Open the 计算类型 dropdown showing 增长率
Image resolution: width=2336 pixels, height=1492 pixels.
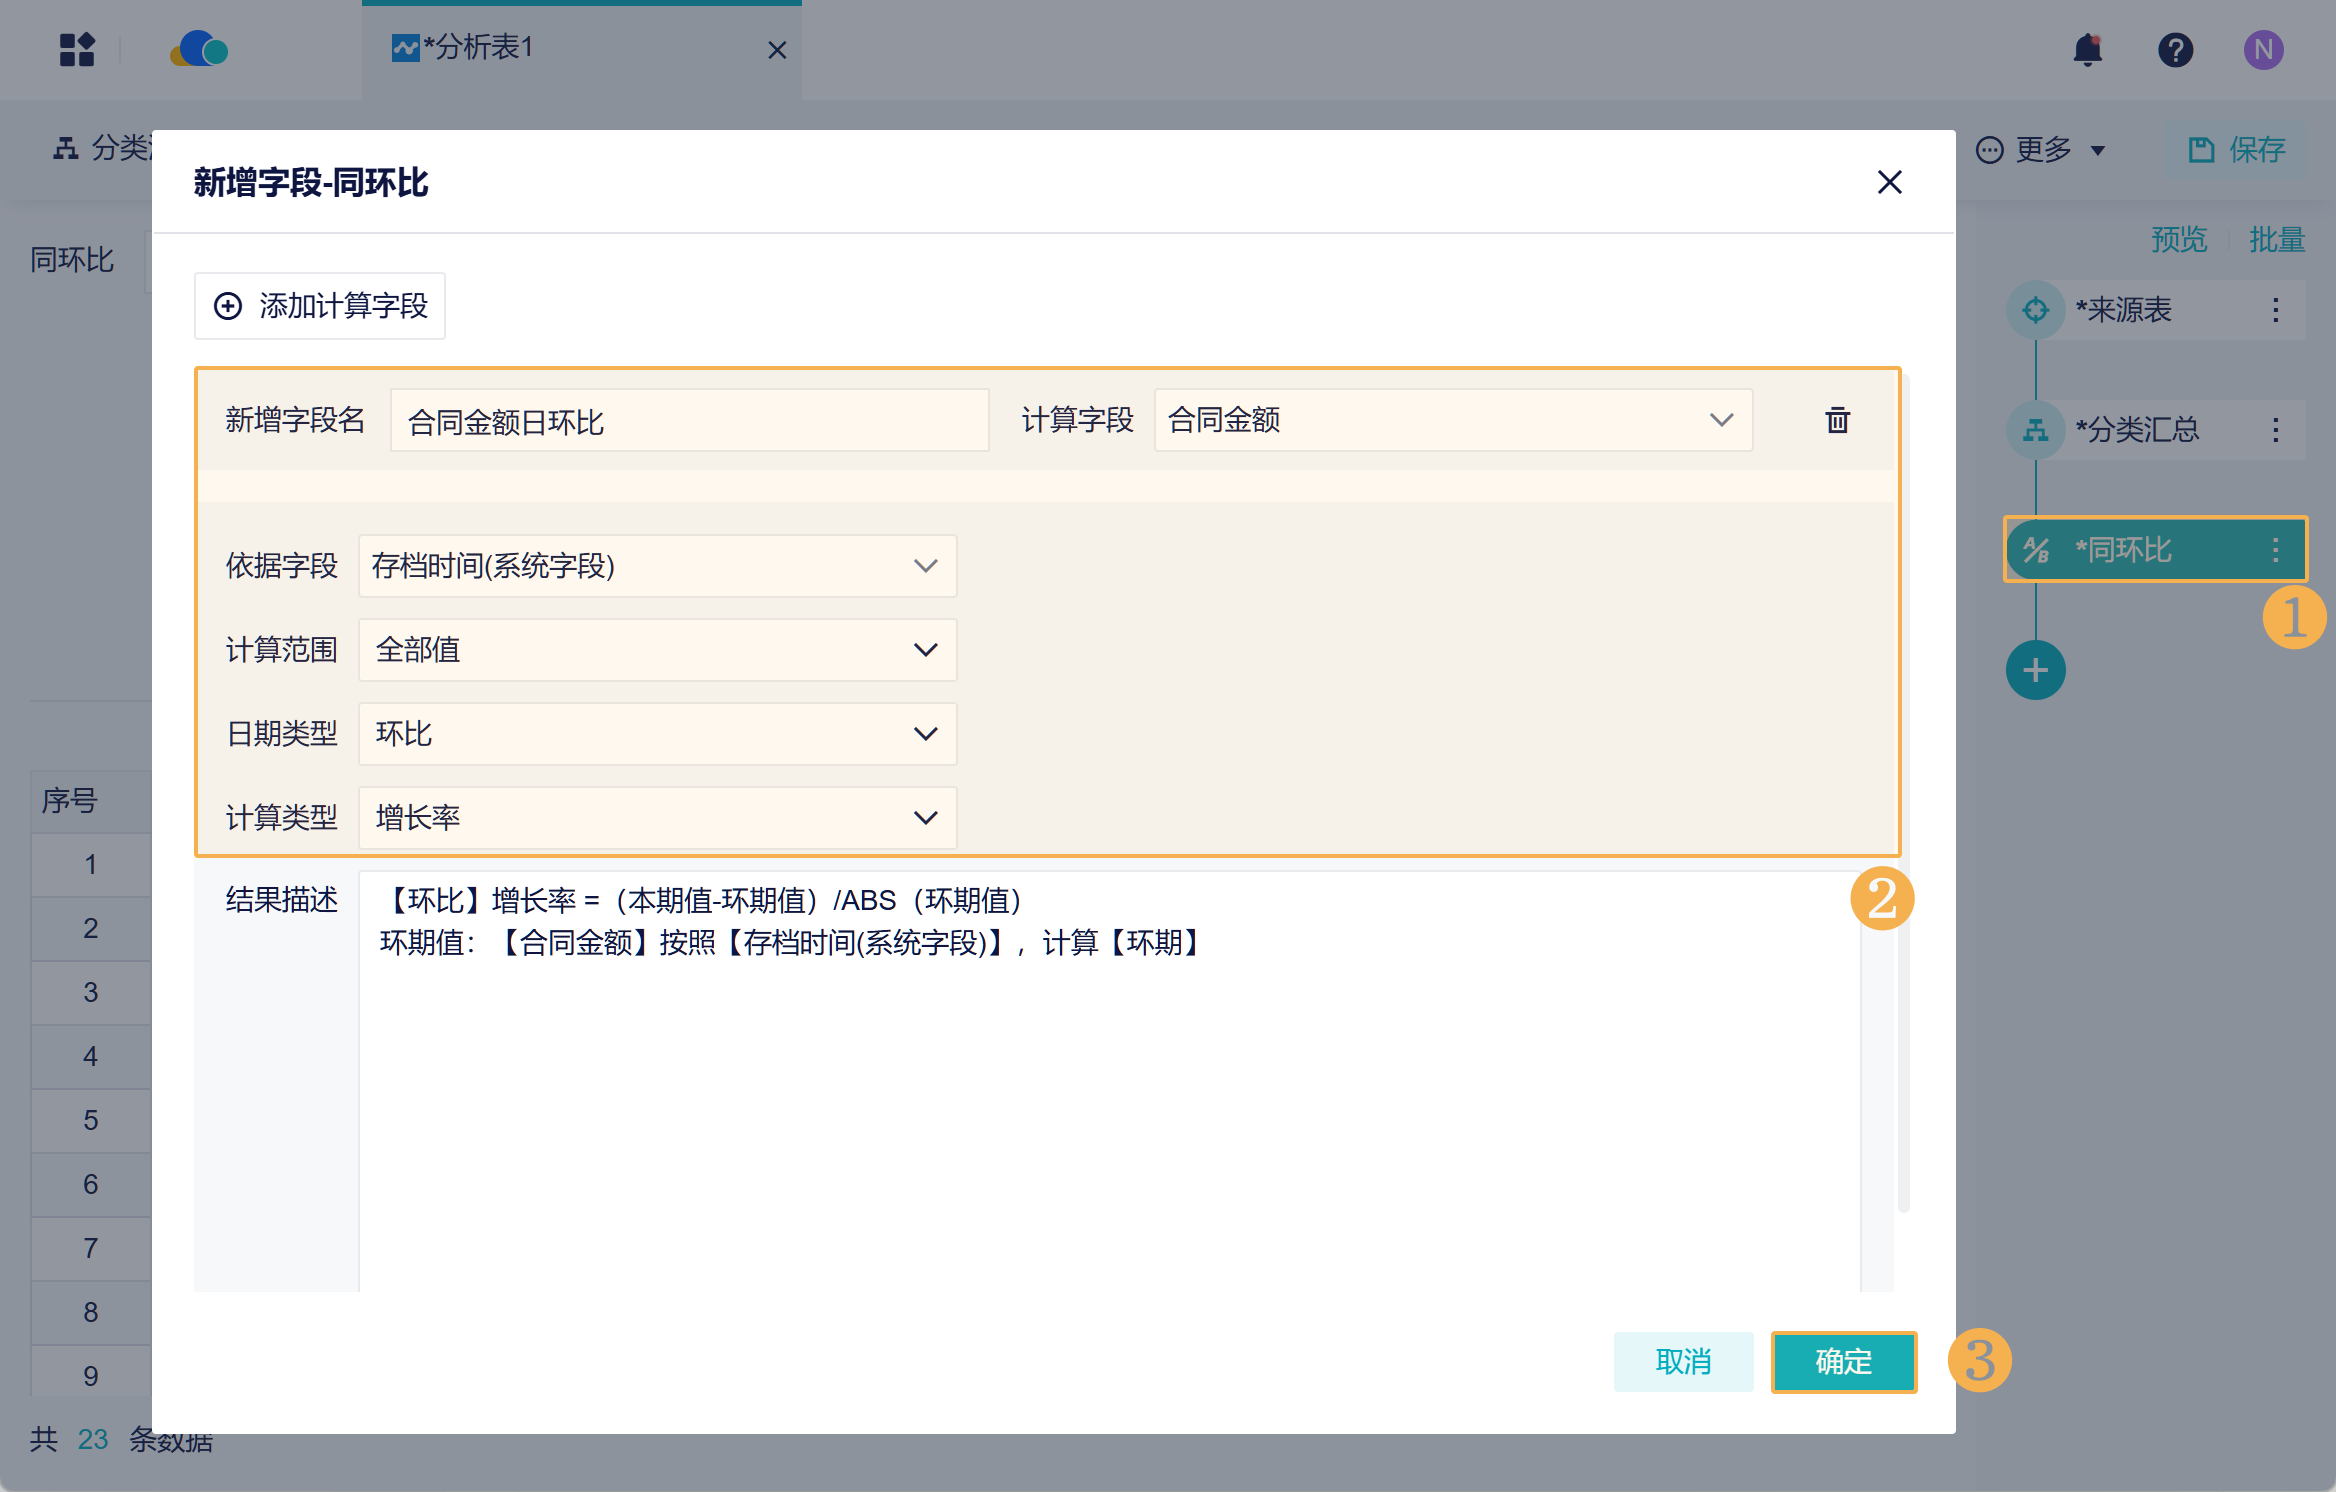[x=657, y=818]
